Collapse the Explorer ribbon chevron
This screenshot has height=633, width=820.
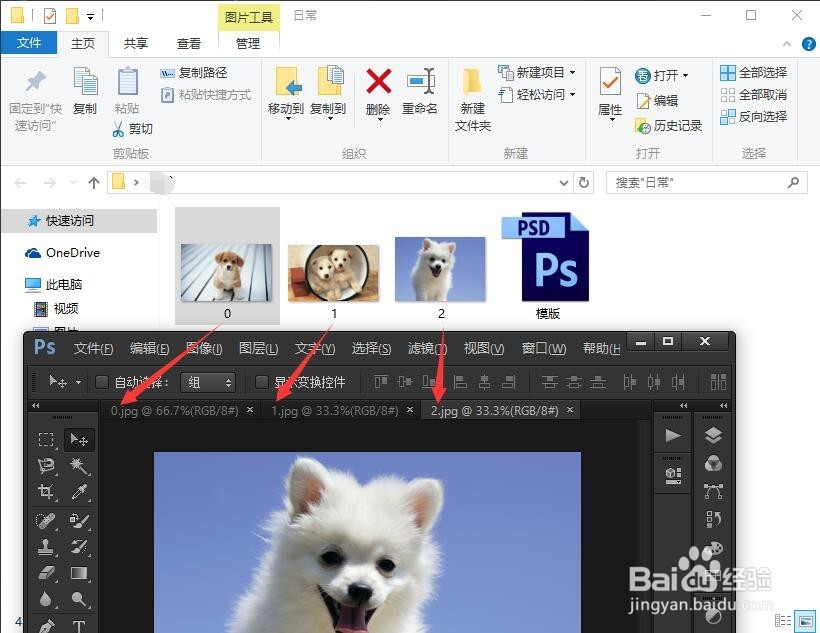787,44
